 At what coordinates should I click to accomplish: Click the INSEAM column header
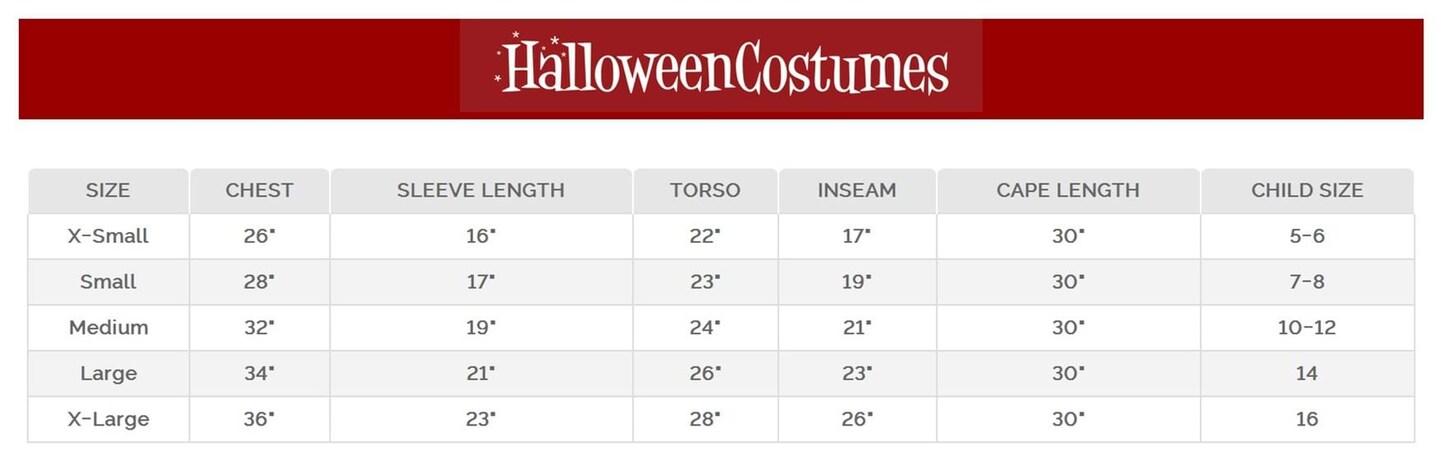(x=857, y=190)
